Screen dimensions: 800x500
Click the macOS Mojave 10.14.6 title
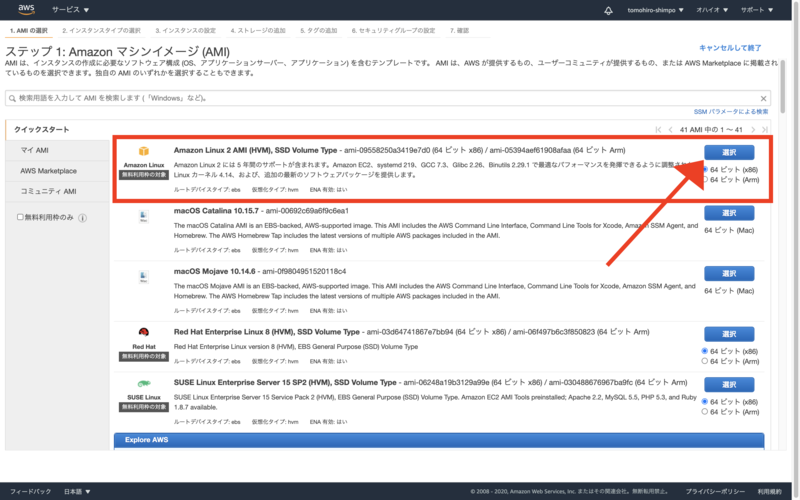pyautogui.click(x=214, y=271)
